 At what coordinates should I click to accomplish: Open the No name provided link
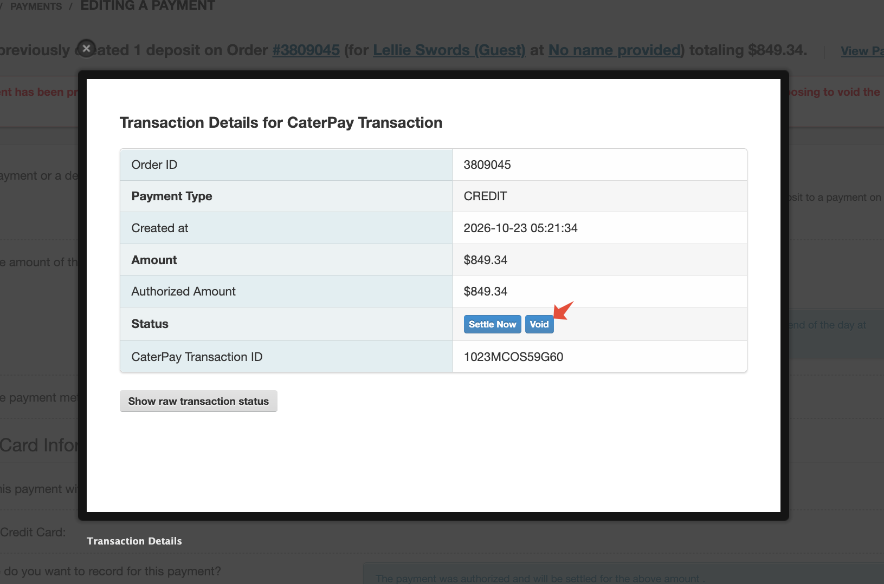616,50
